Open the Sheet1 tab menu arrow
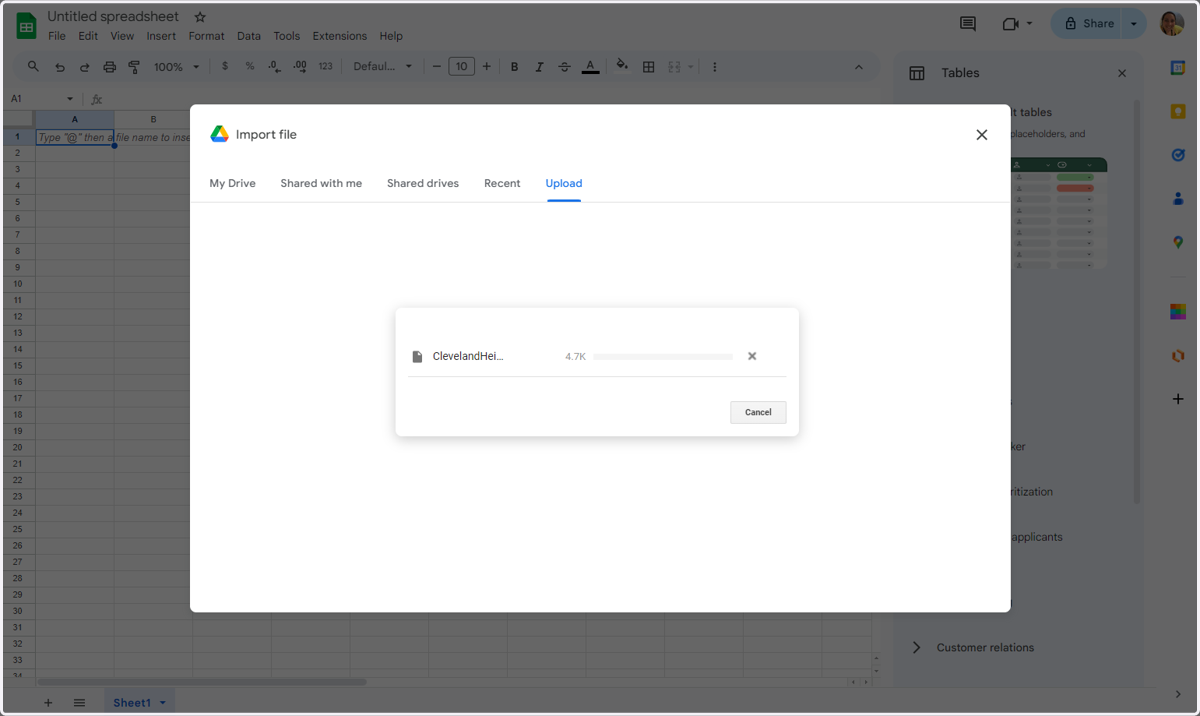The height and width of the screenshot is (716, 1200). pos(163,703)
